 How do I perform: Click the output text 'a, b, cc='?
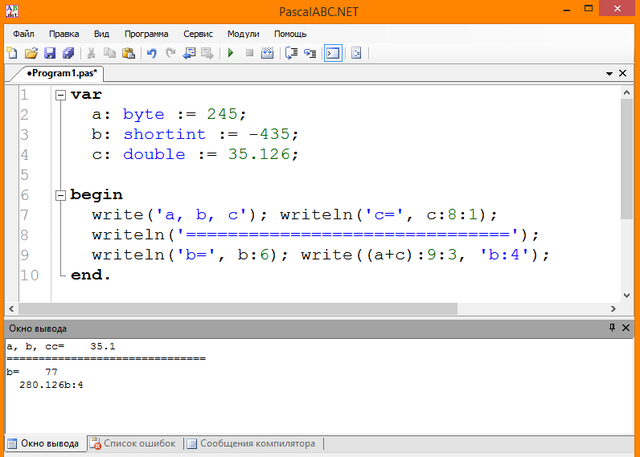pos(36,347)
